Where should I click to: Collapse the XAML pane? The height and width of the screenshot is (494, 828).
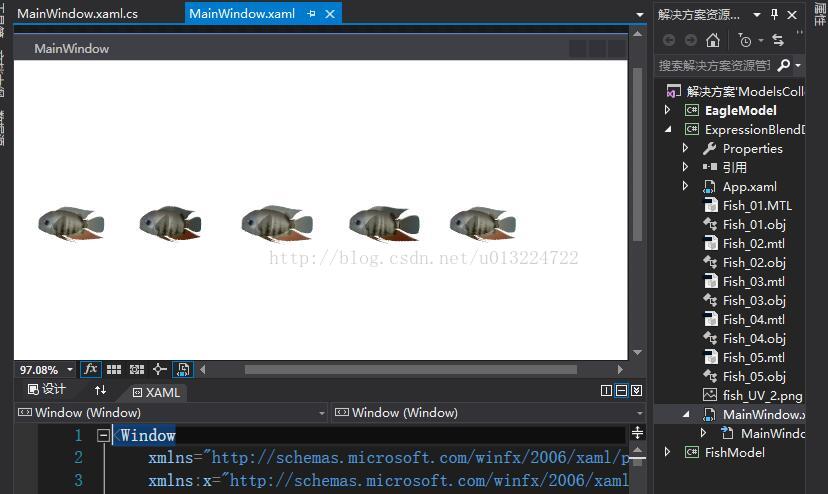[637, 390]
